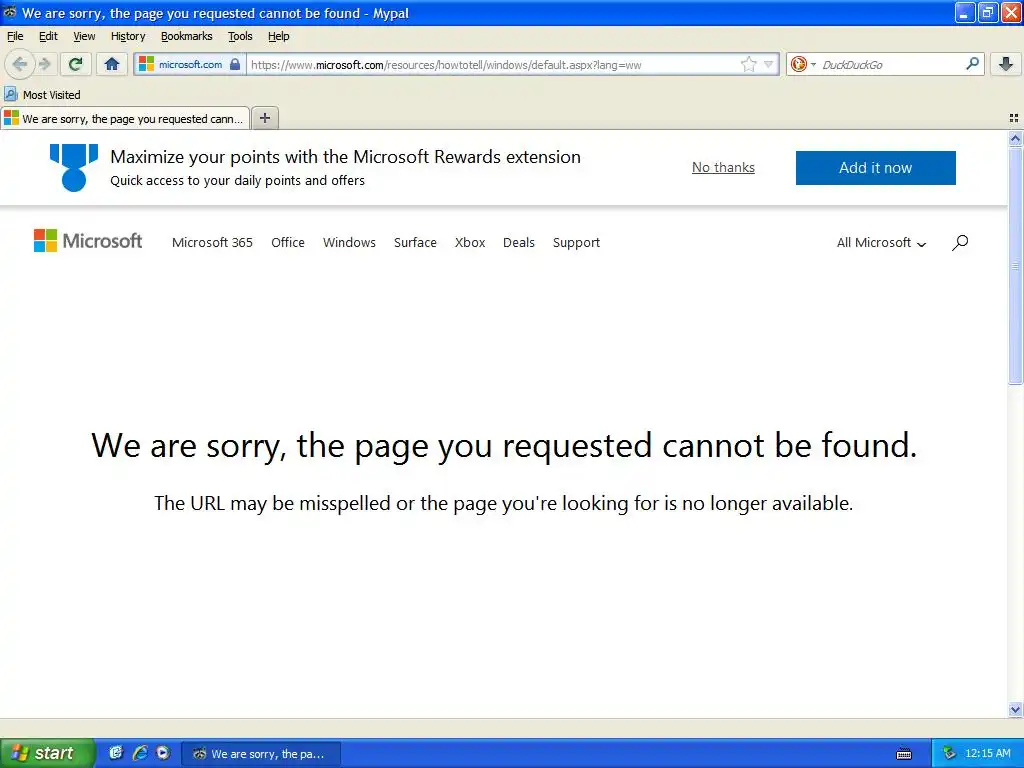
Task: Open the History menu
Action: [x=128, y=36]
